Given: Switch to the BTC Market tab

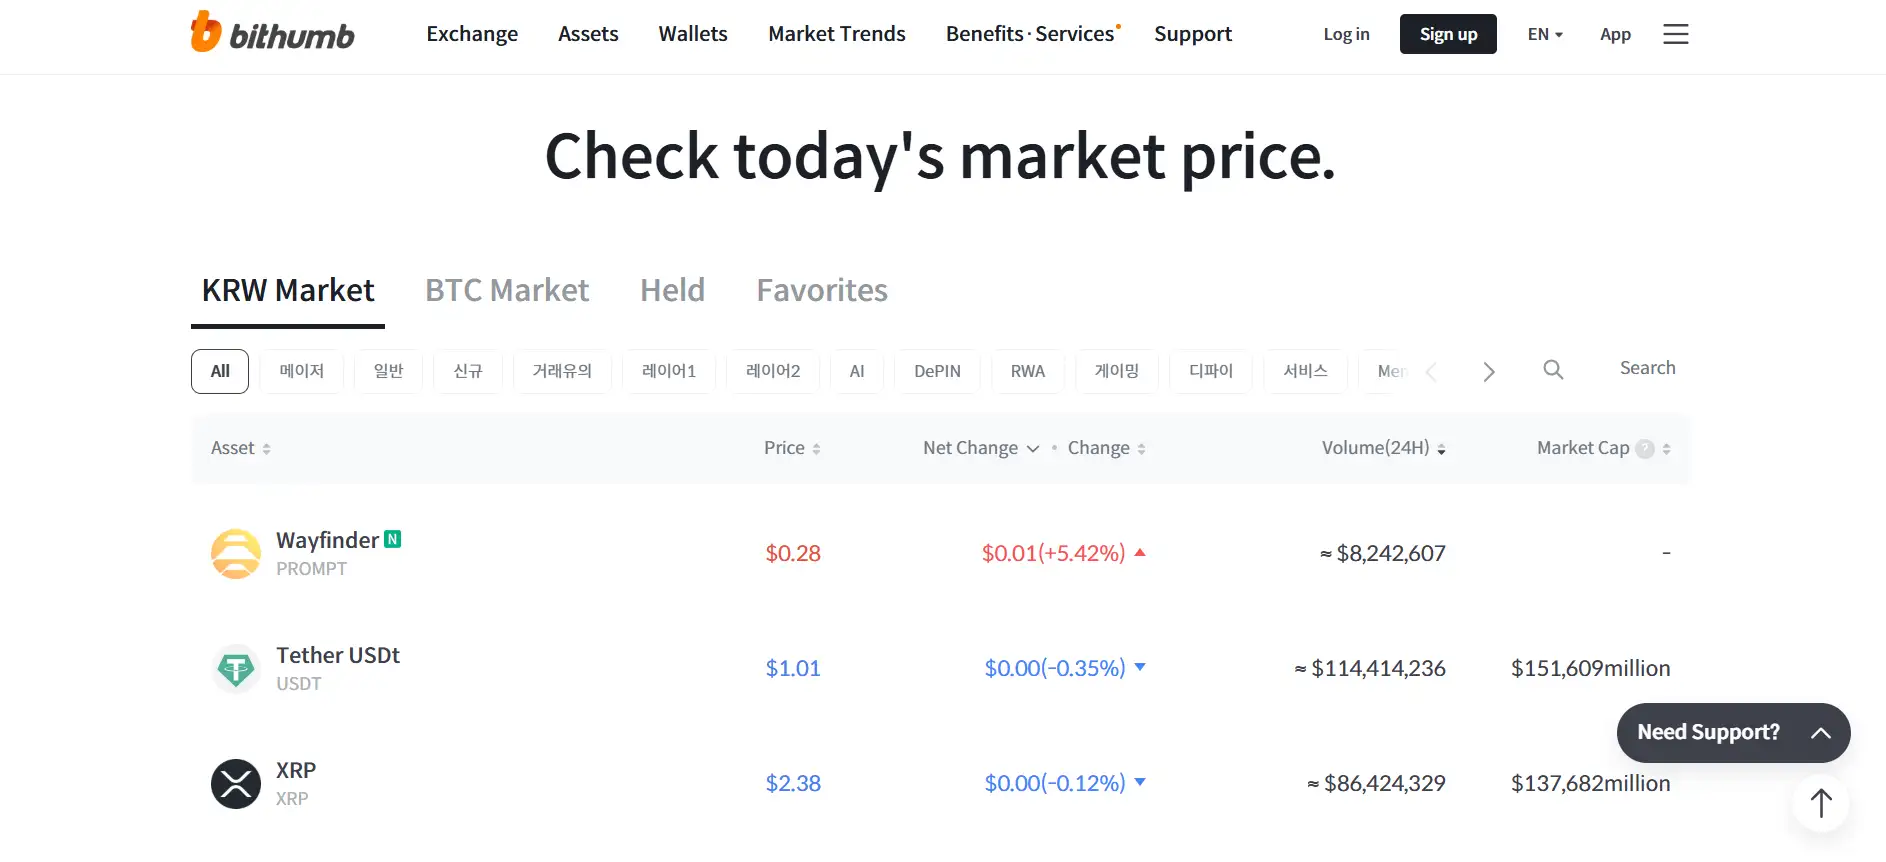Looking at the screenshot, I should point(507,290).
